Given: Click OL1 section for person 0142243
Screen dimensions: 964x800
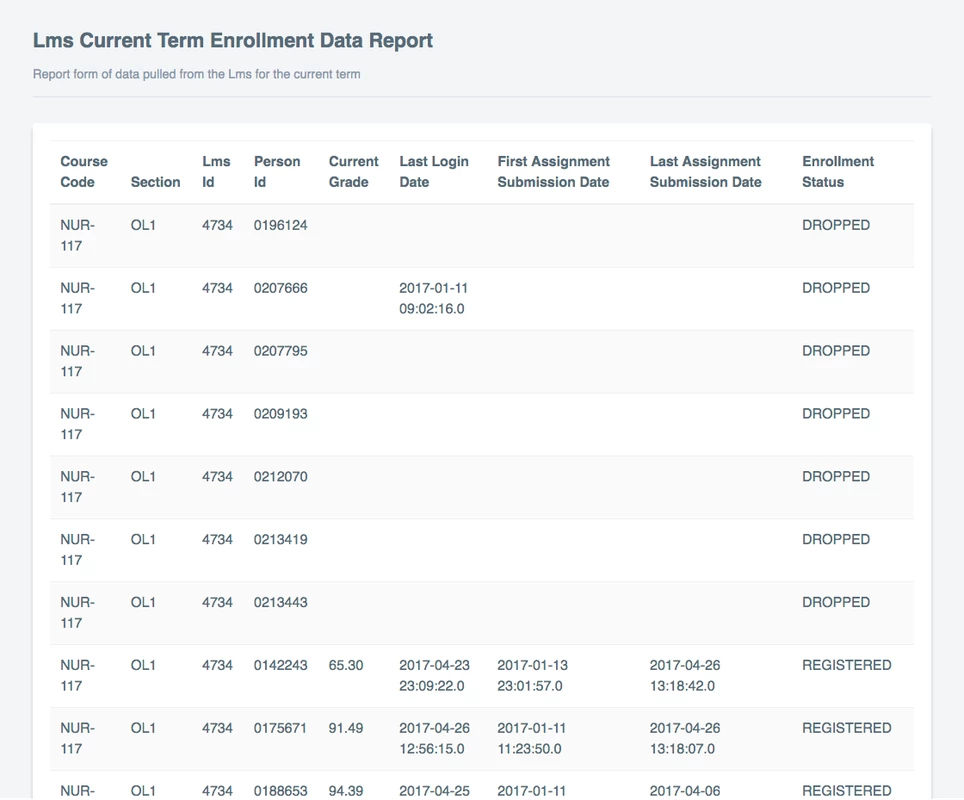Looking at the screenshot, I should click(x=143, y=665).
